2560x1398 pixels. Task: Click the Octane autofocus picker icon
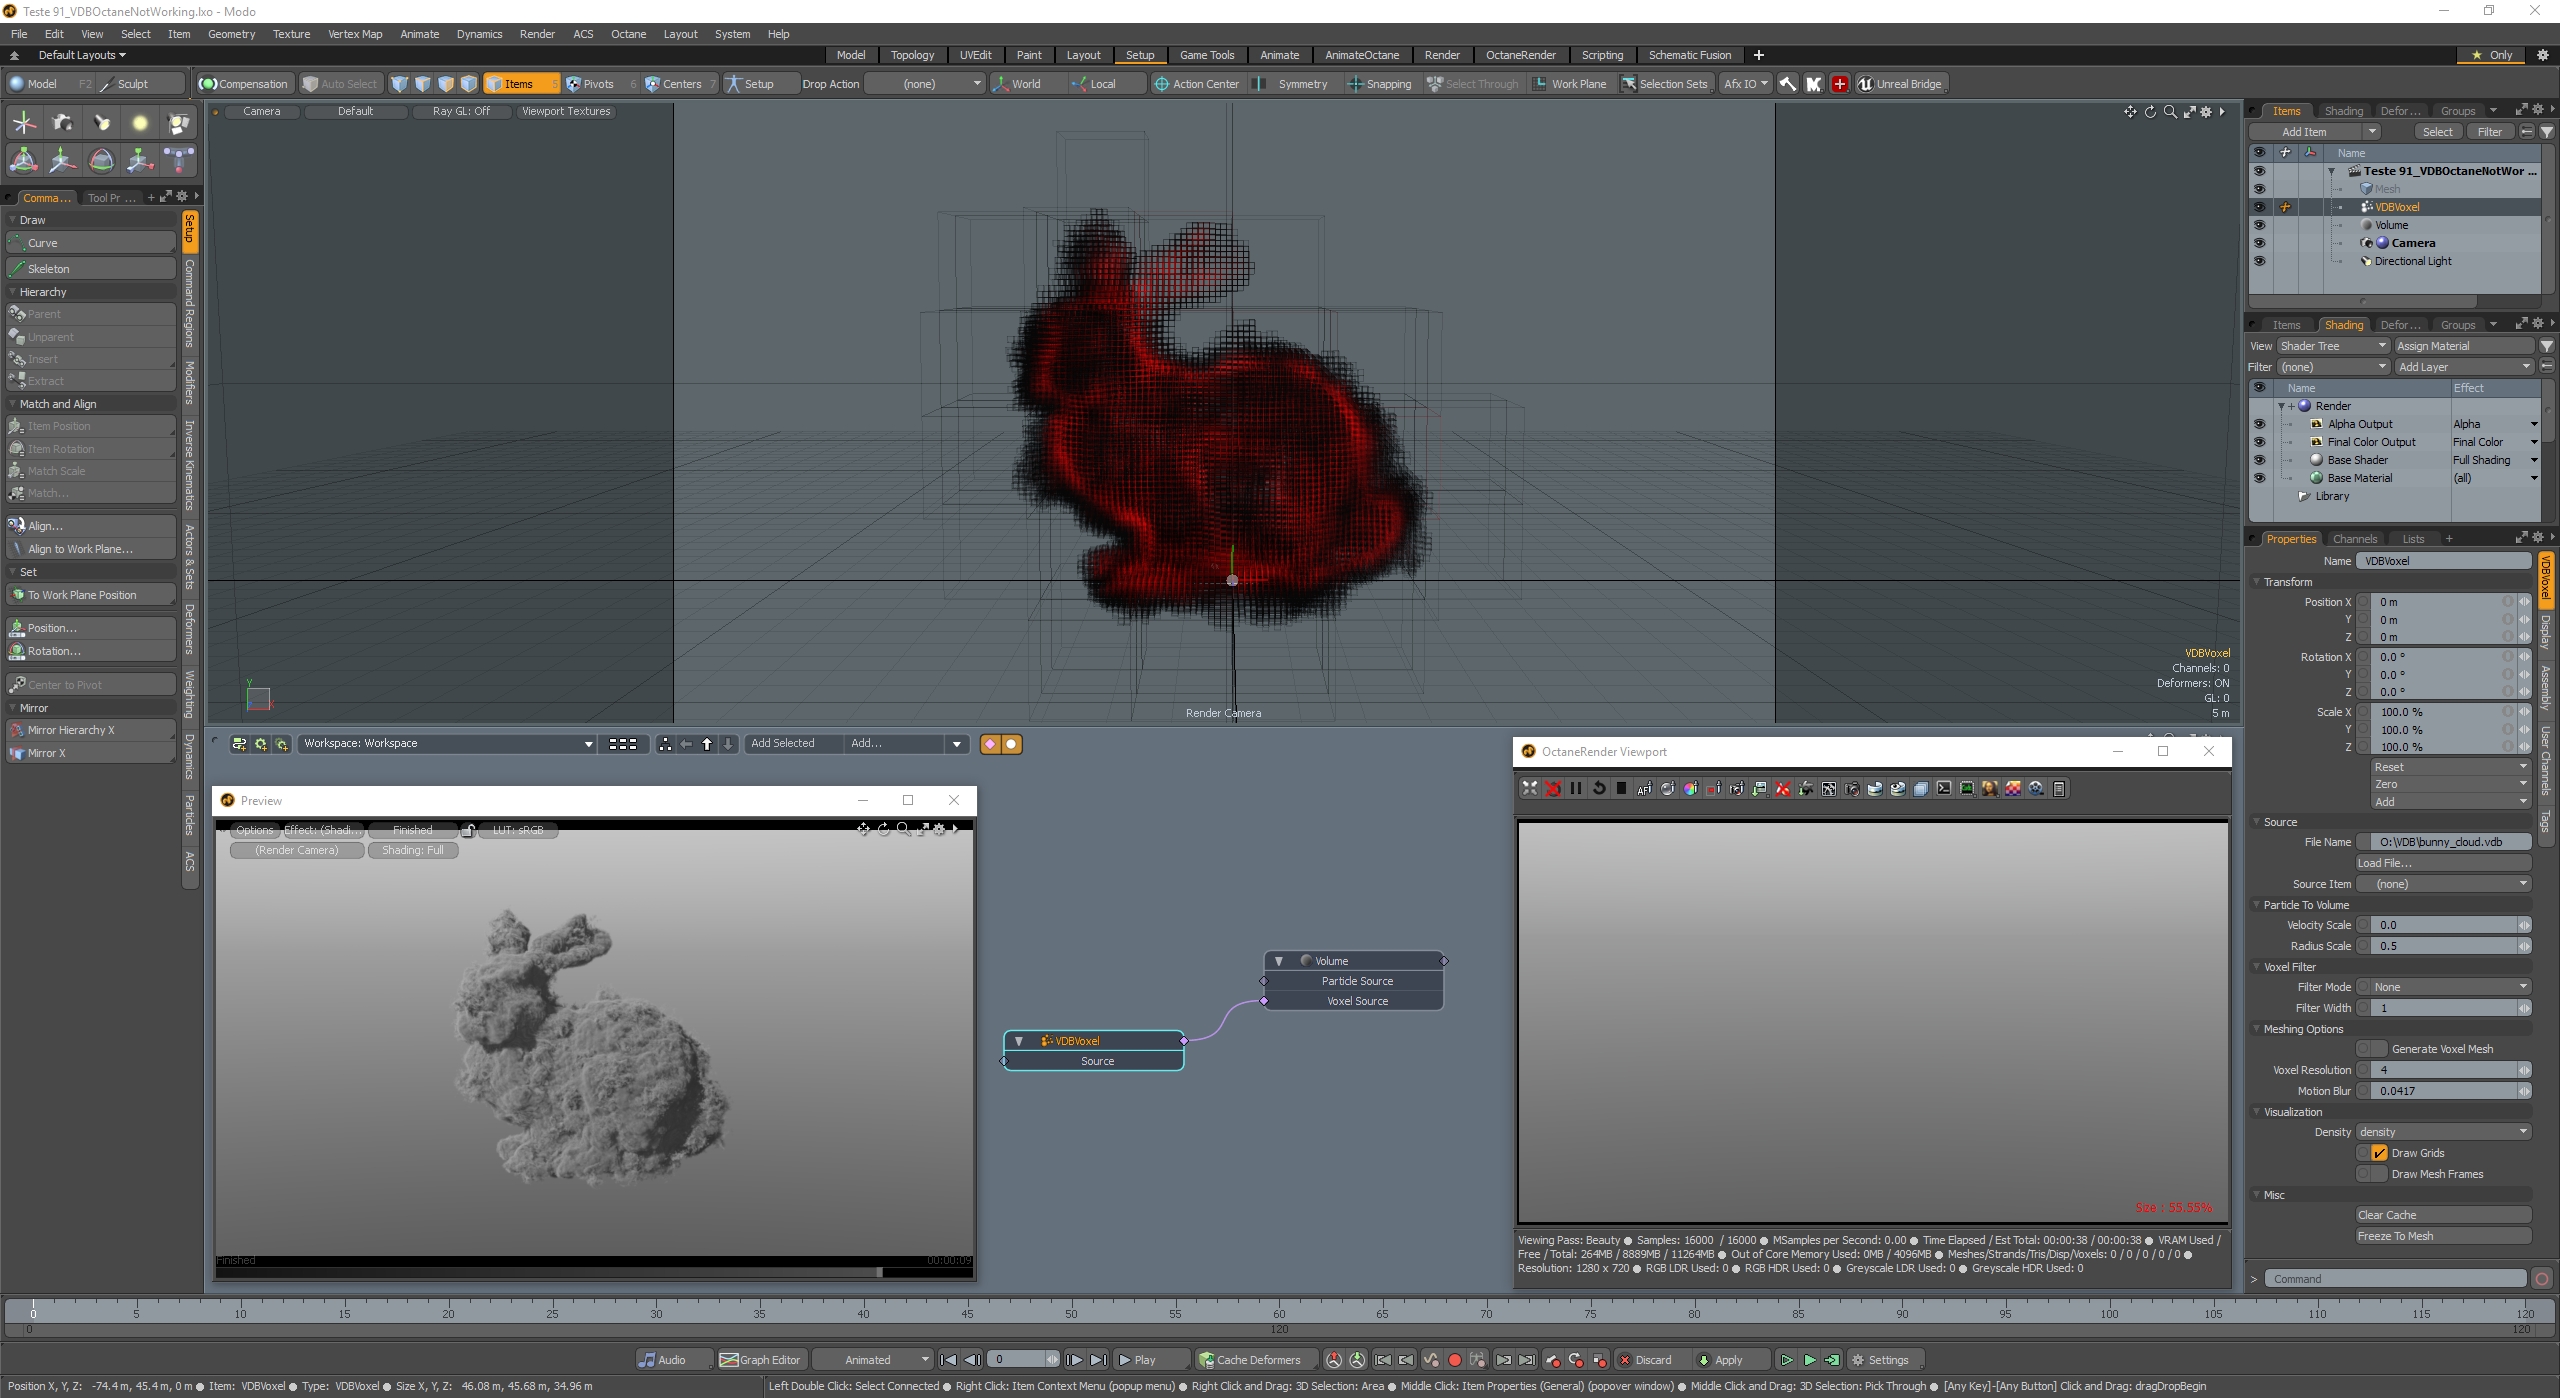(x=1644, y=789)
